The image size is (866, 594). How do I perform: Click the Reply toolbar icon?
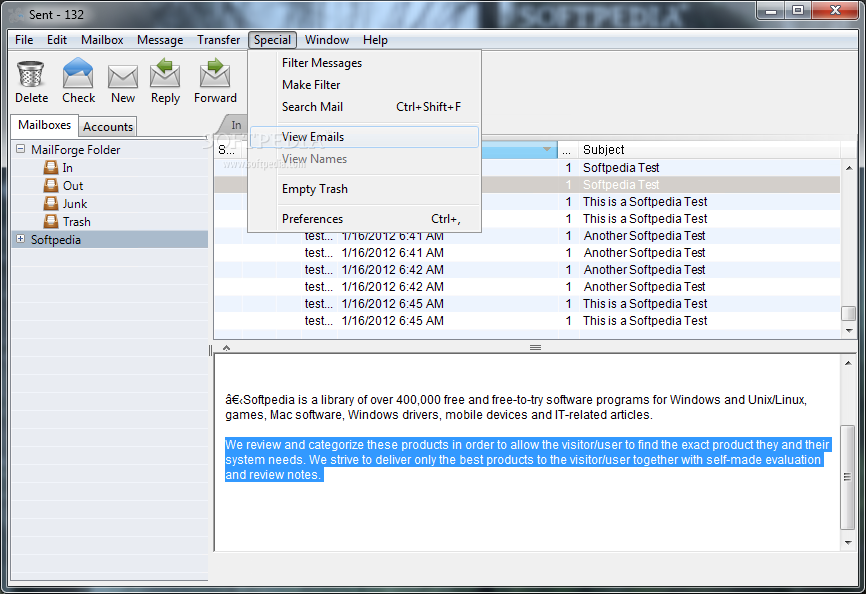(x=165, y=73)
